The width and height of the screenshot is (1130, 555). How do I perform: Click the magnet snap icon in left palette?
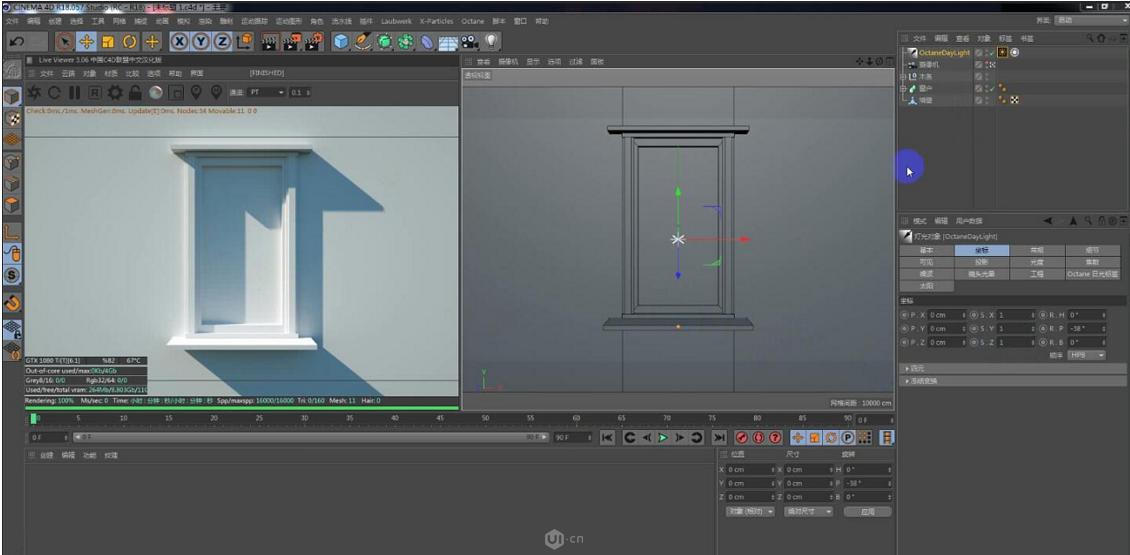12,303
